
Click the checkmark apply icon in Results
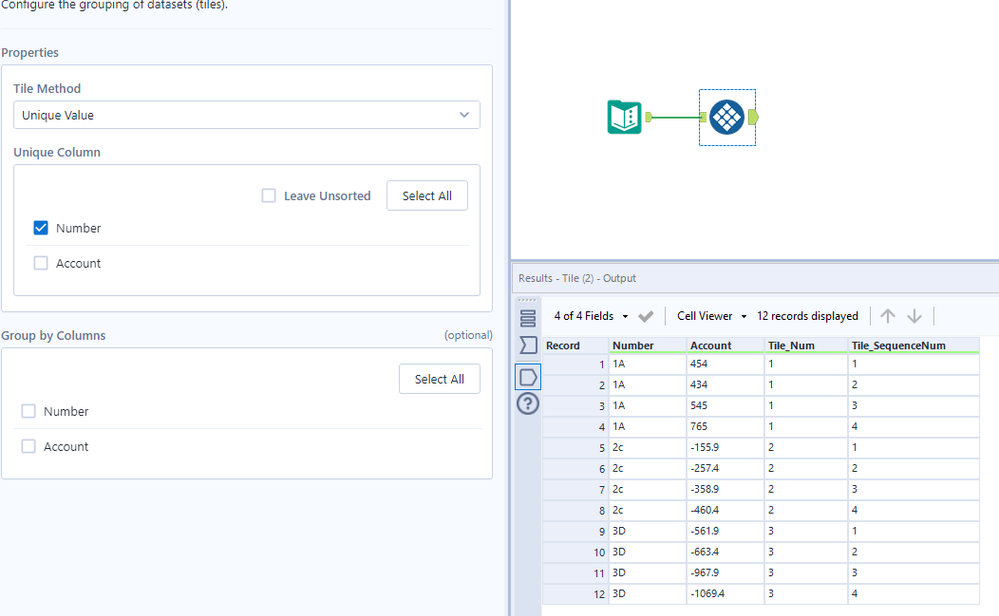646,316
